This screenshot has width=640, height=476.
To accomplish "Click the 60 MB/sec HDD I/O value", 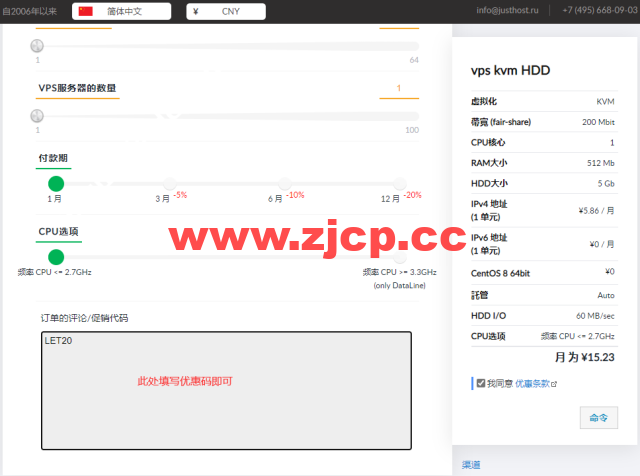I will coord(595,316).
